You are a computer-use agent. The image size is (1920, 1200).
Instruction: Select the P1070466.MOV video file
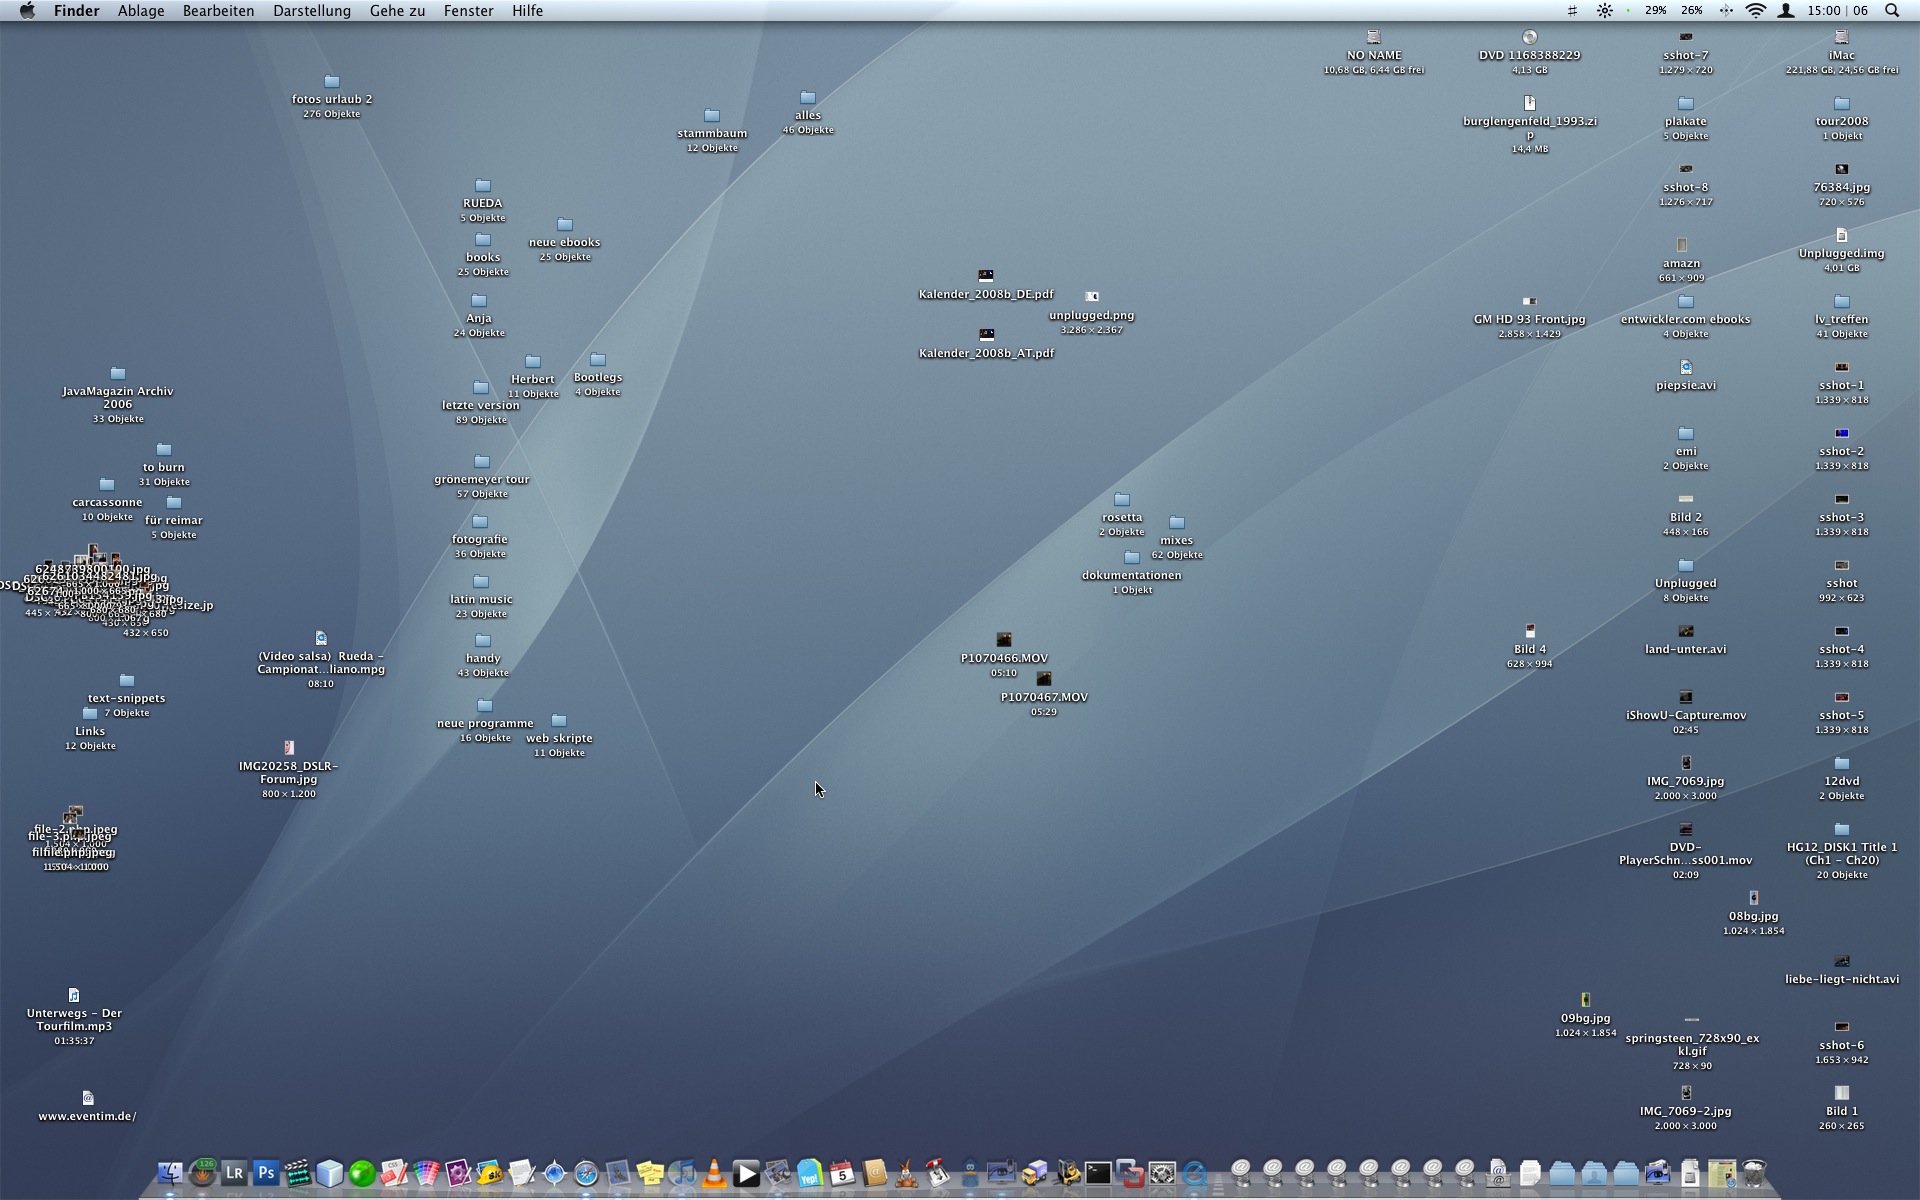[1004, 640]
